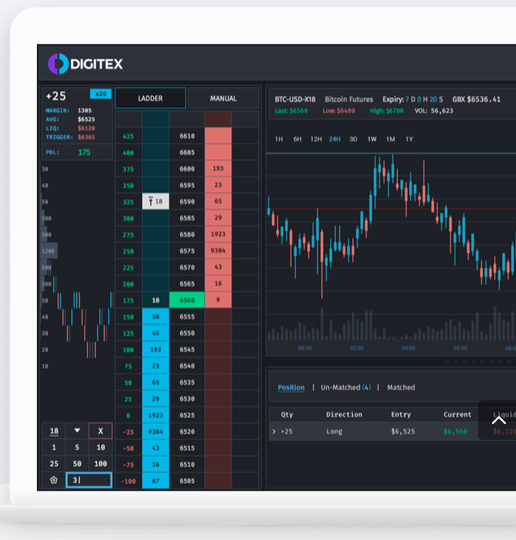Click bid quantity 45 at price 6550
Image resolution: width=516 pixels, height=540 pixels.
pos(156,333)
